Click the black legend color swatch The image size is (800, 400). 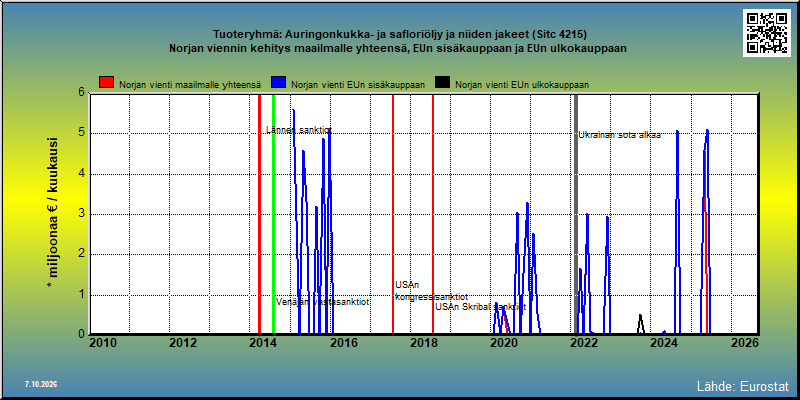tap(442, 83)
